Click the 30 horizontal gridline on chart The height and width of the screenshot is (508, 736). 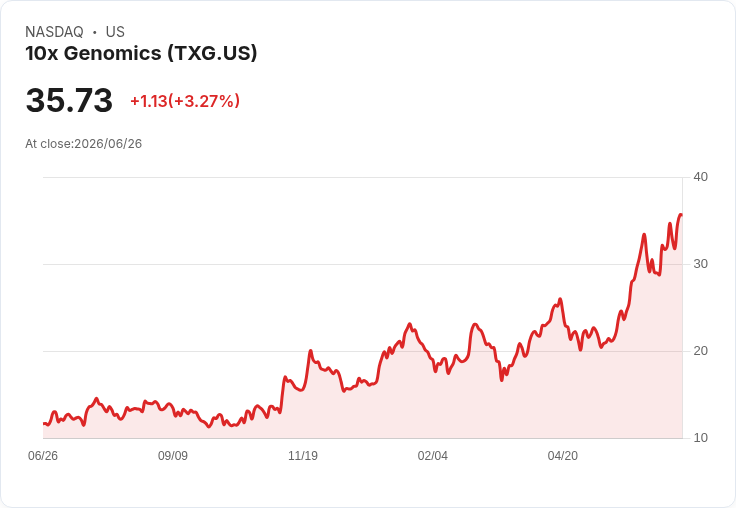click(362, 264)
